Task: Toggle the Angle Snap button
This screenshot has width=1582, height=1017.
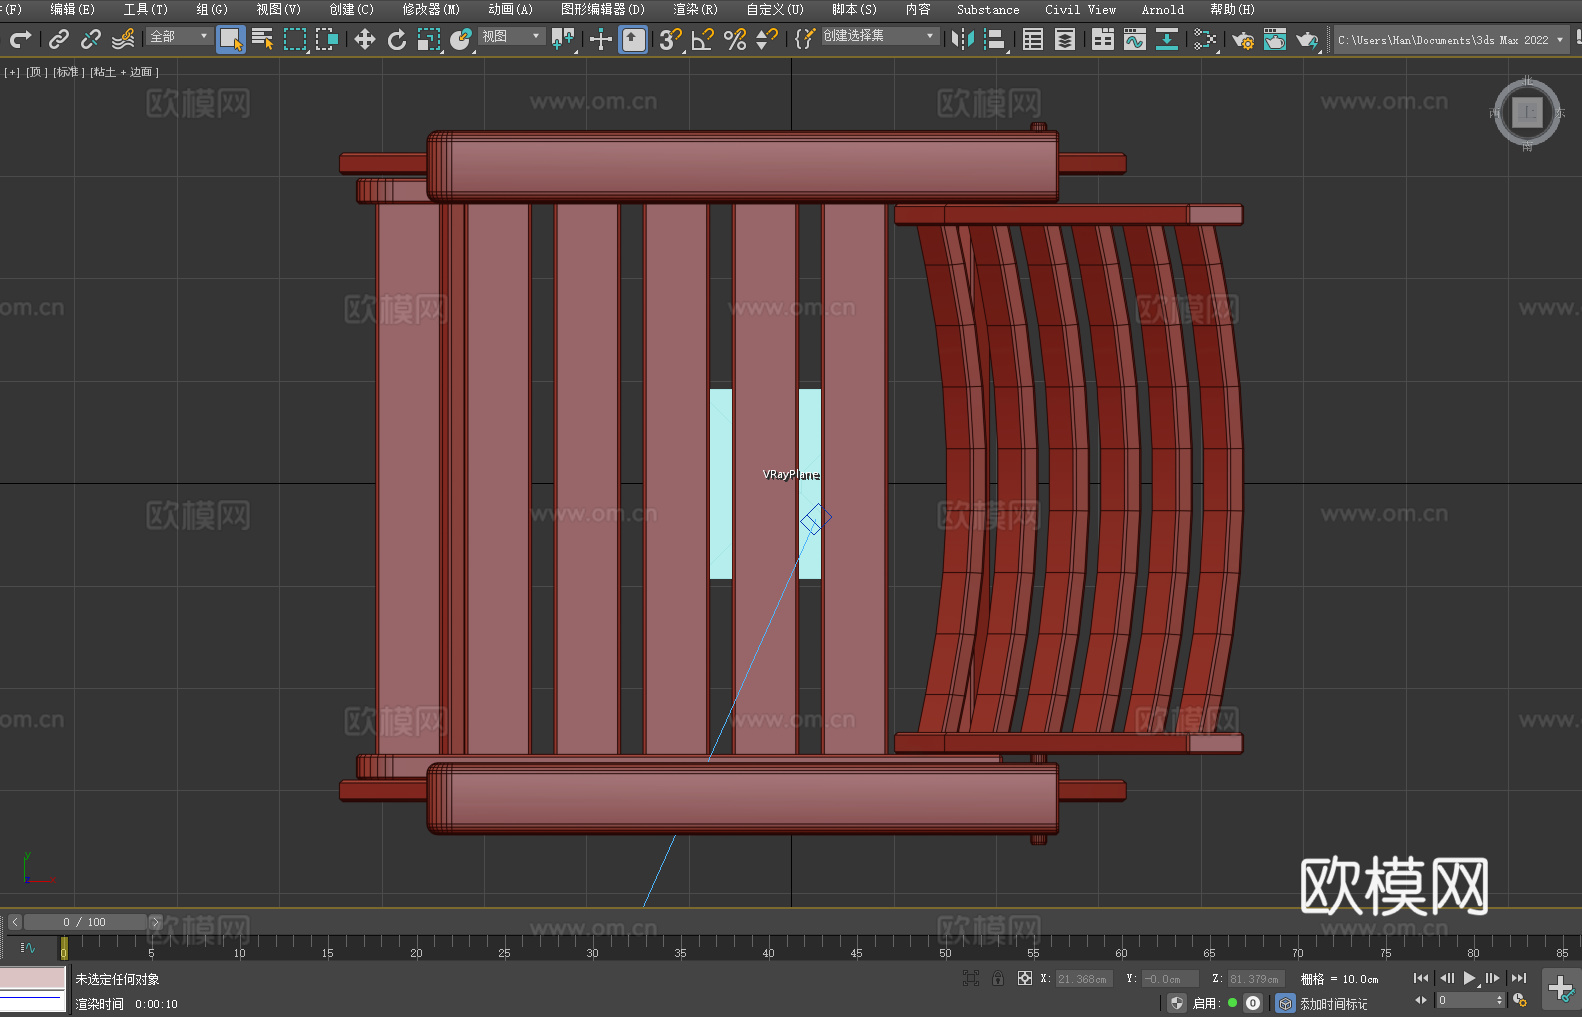Action: [703, 39]
